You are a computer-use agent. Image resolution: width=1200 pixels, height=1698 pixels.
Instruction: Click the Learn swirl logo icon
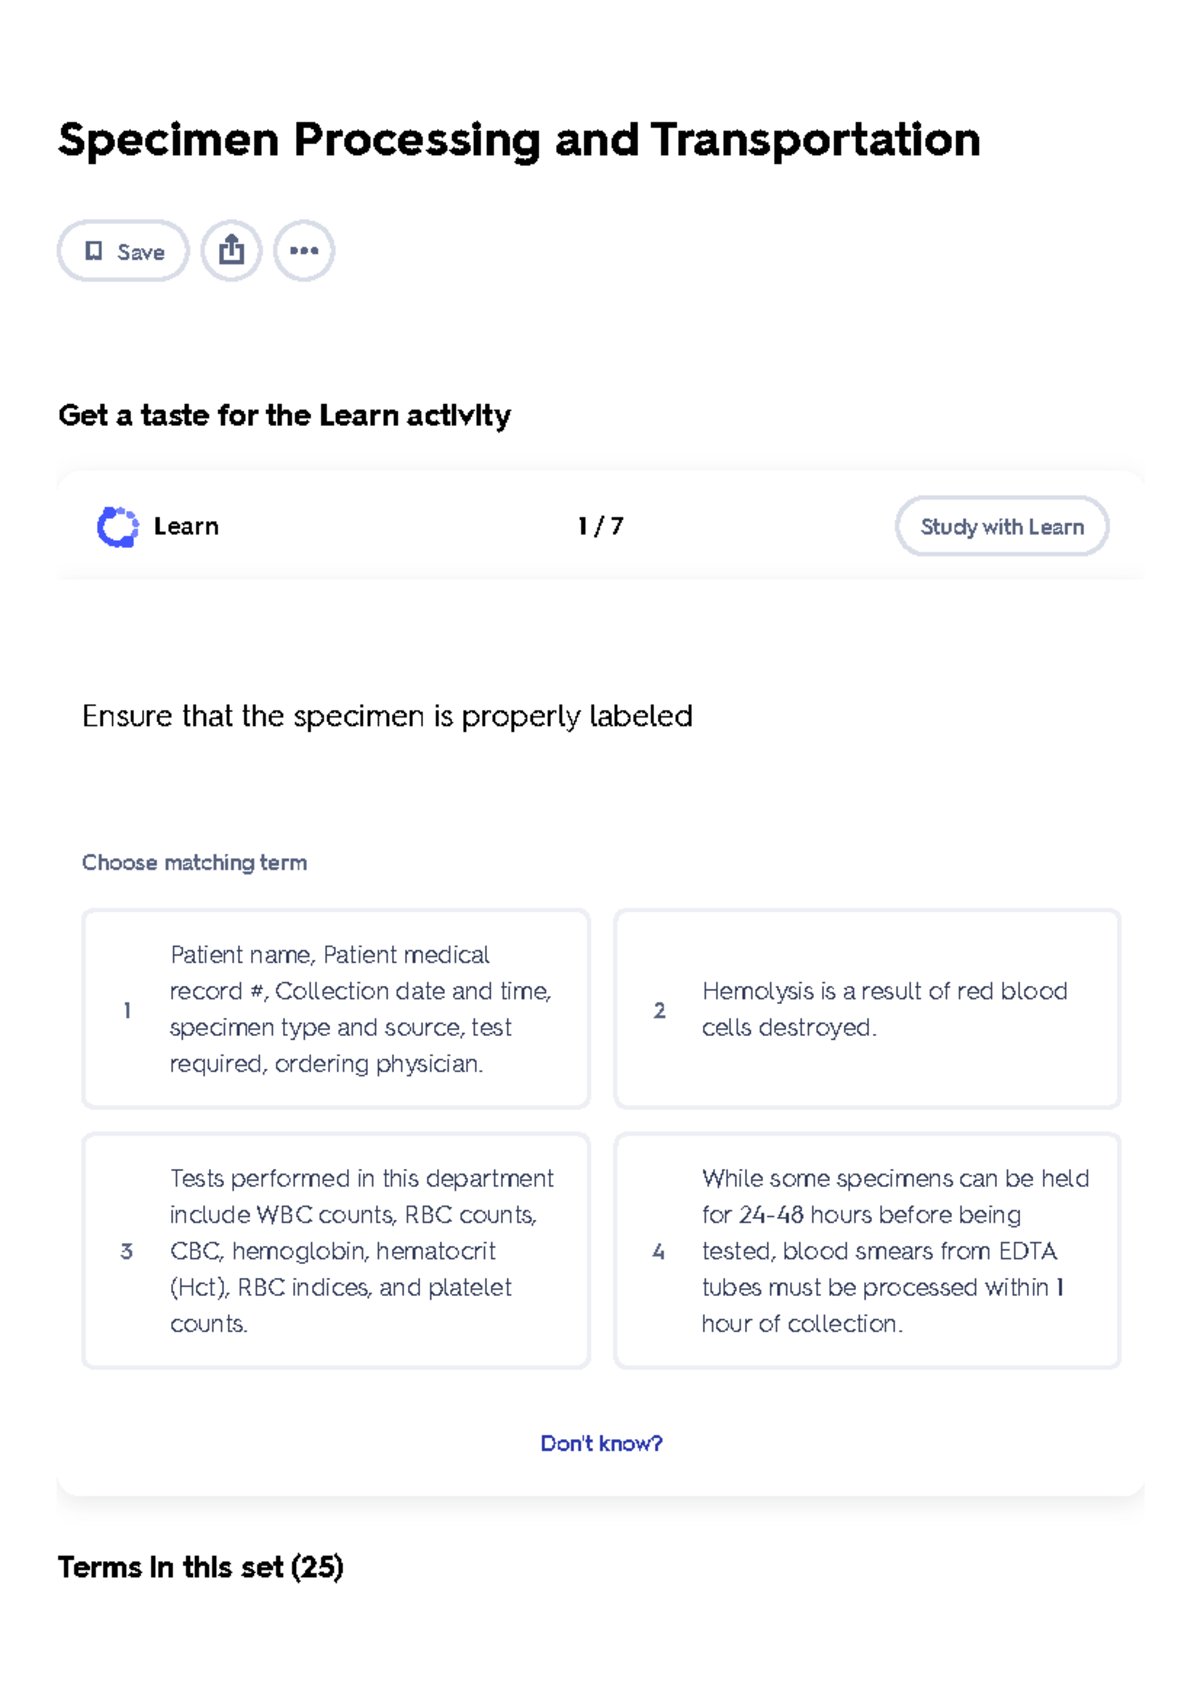117,527
